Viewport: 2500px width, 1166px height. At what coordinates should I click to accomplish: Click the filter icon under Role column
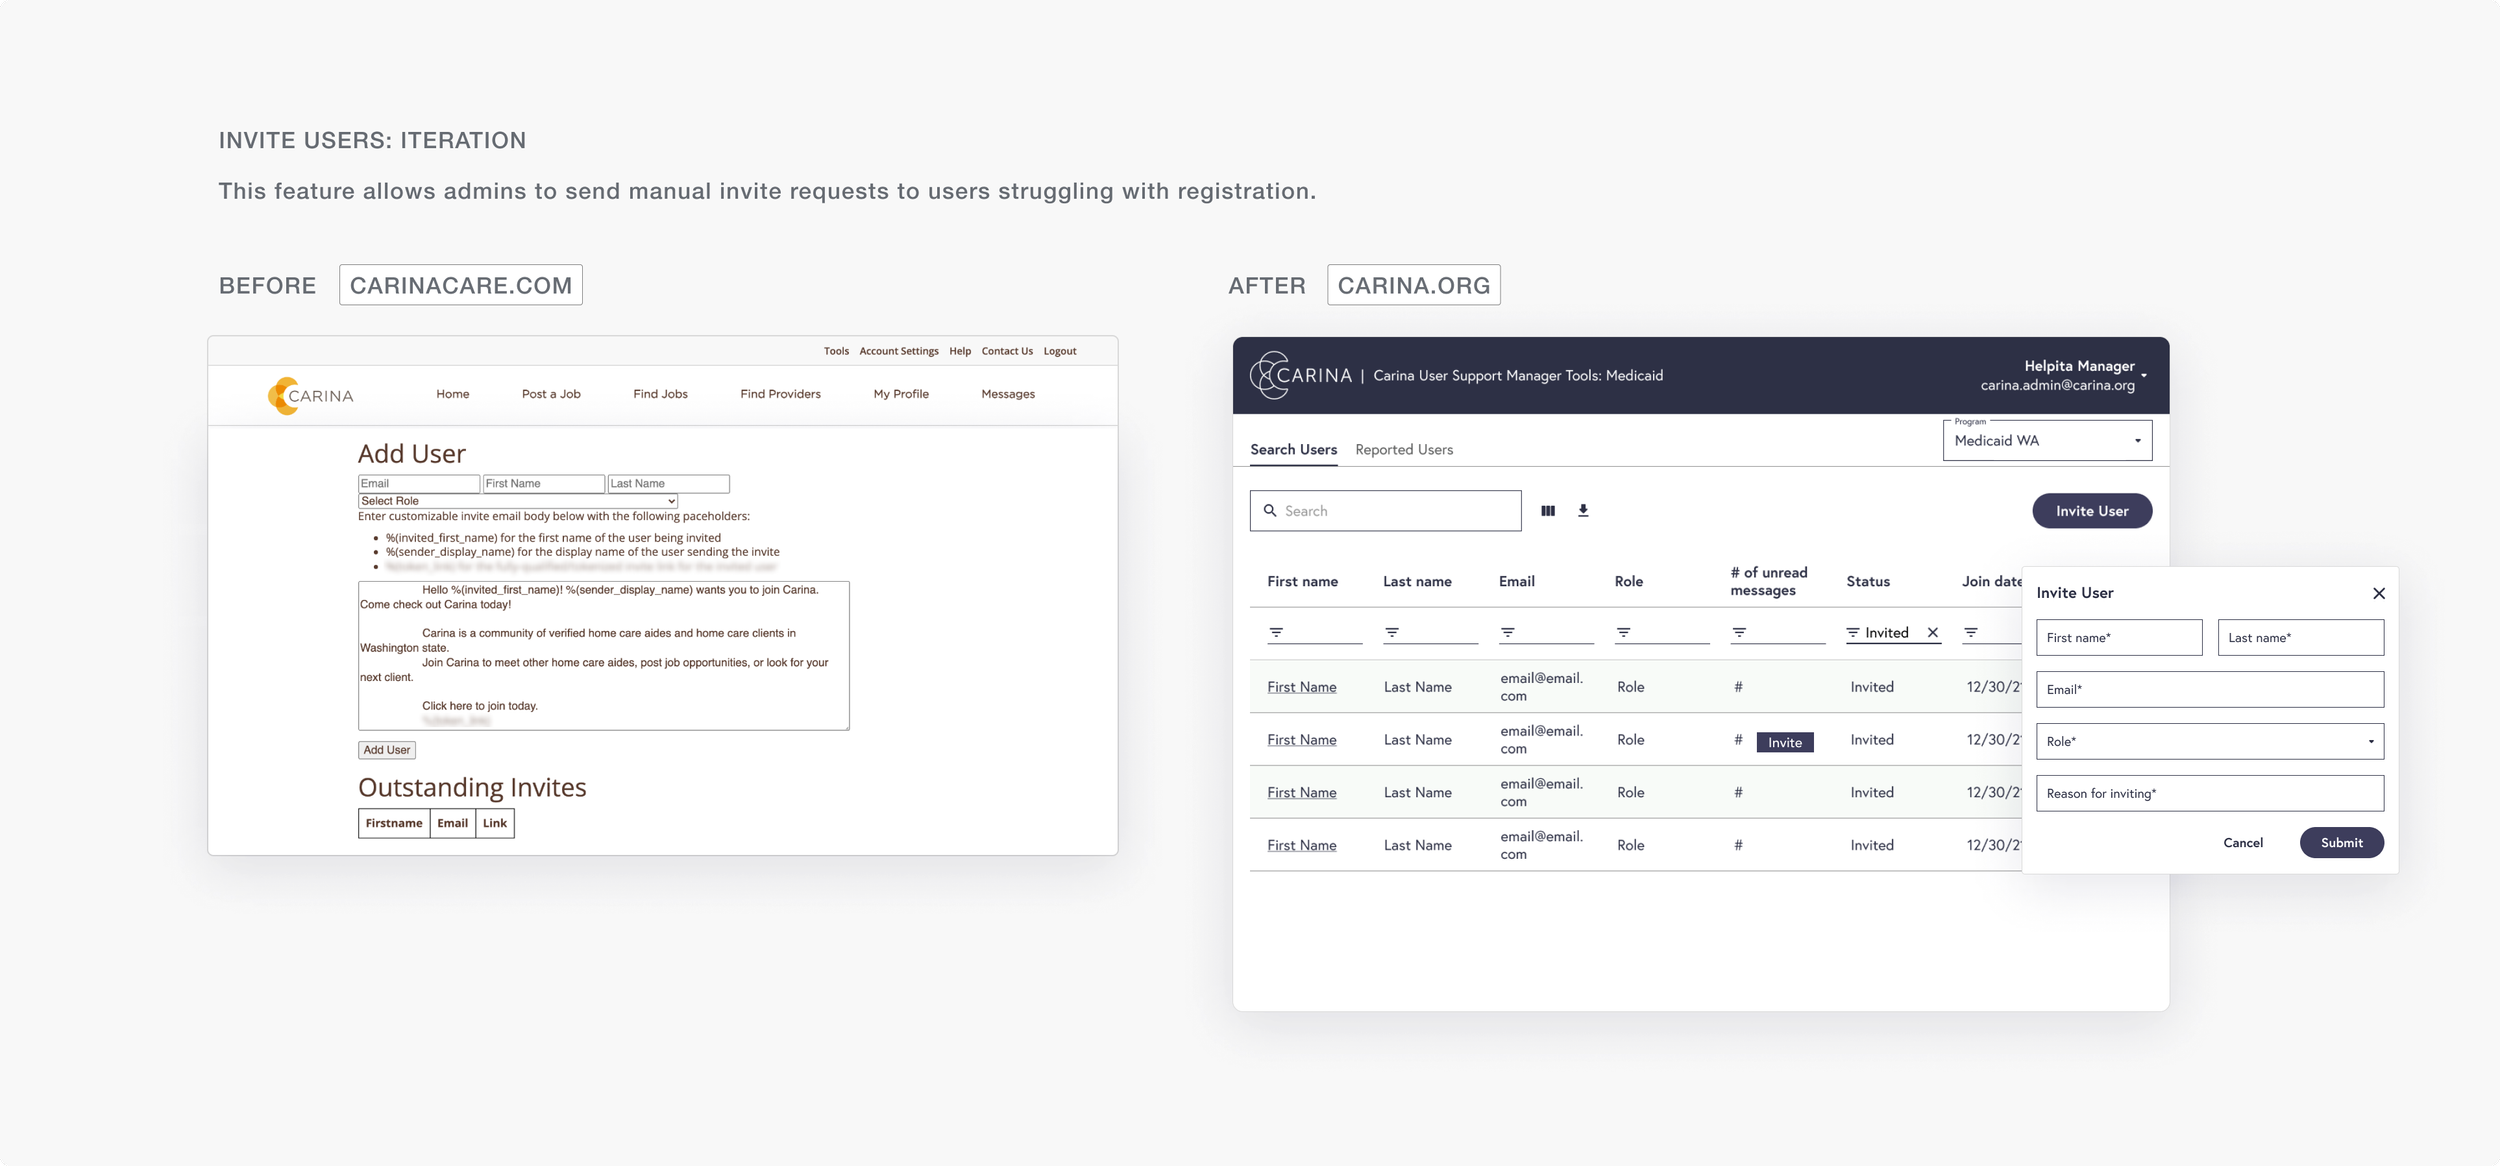point(1624,633)
